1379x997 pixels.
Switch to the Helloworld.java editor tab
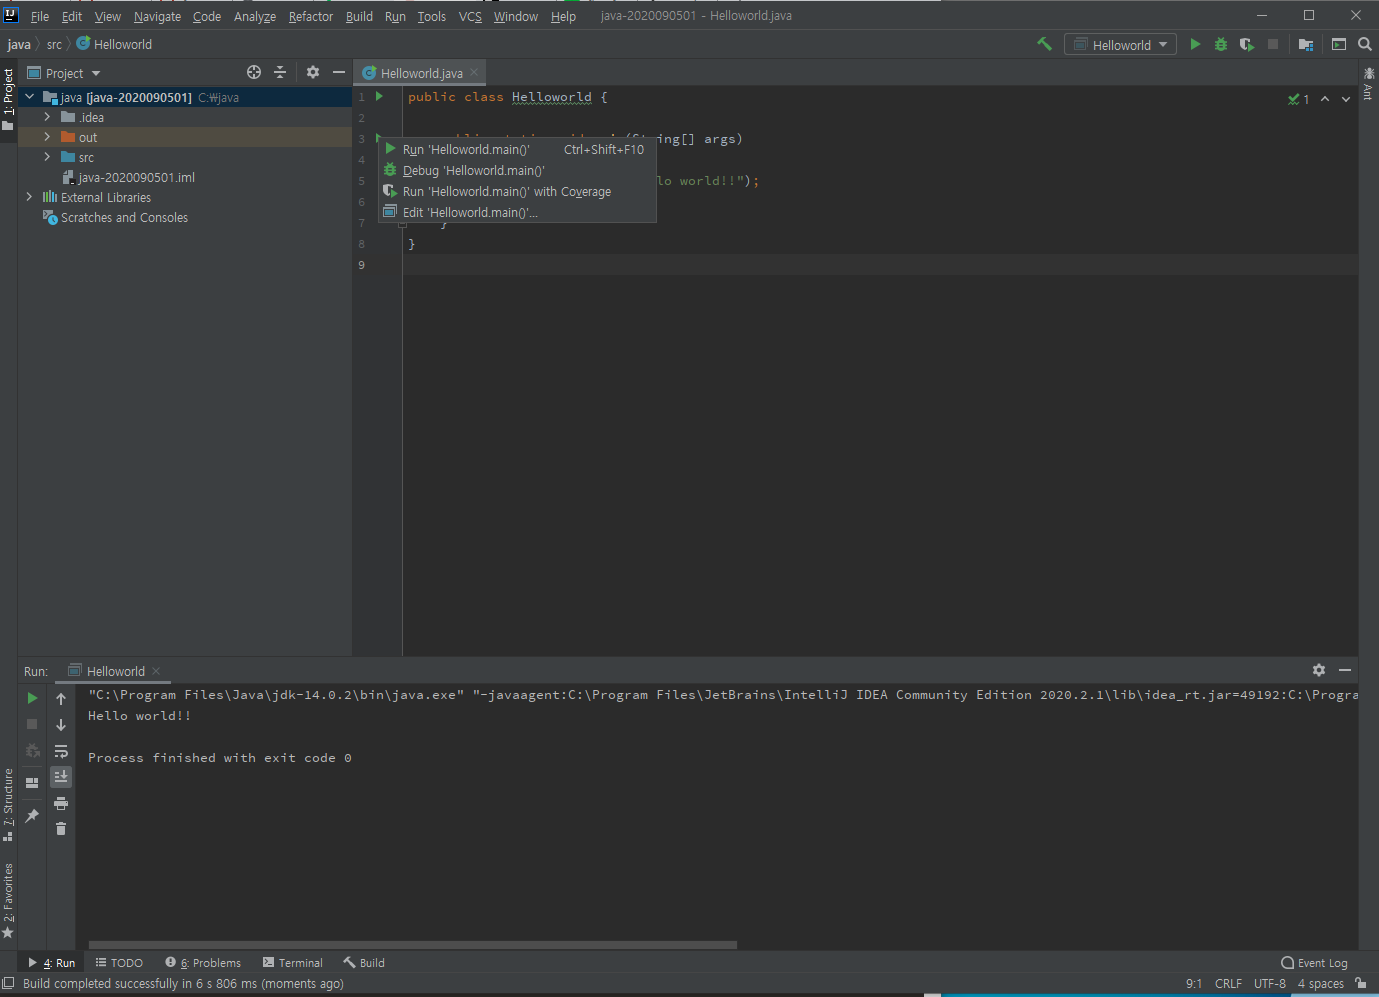pos(421,73)
